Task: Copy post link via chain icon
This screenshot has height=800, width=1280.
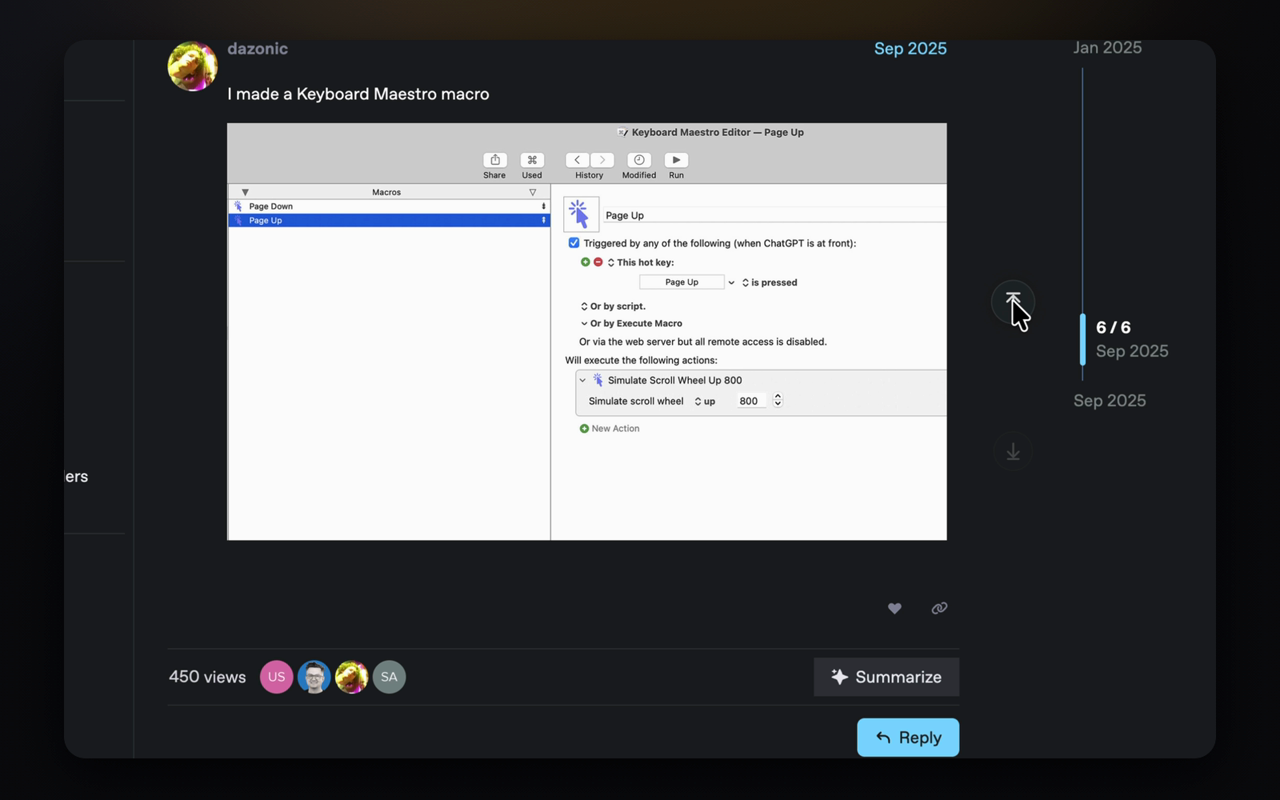Action: (x=939, y=608)
